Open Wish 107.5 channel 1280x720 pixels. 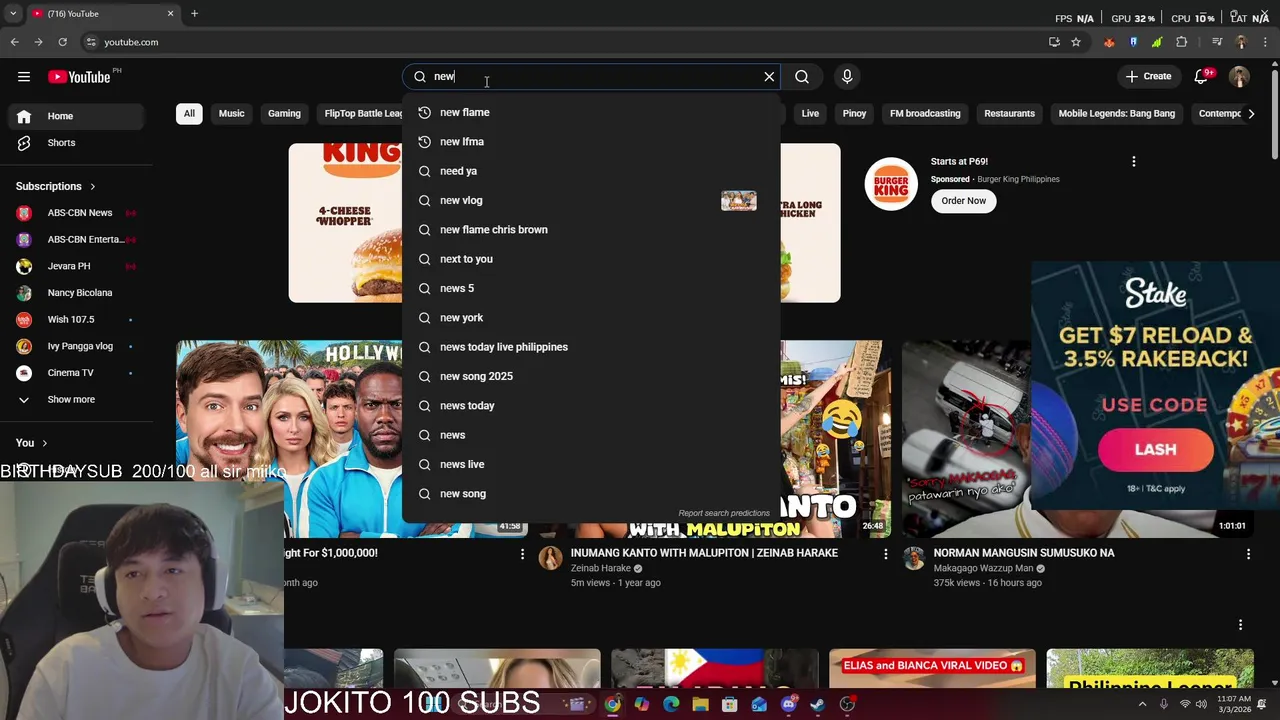point(77,319)
